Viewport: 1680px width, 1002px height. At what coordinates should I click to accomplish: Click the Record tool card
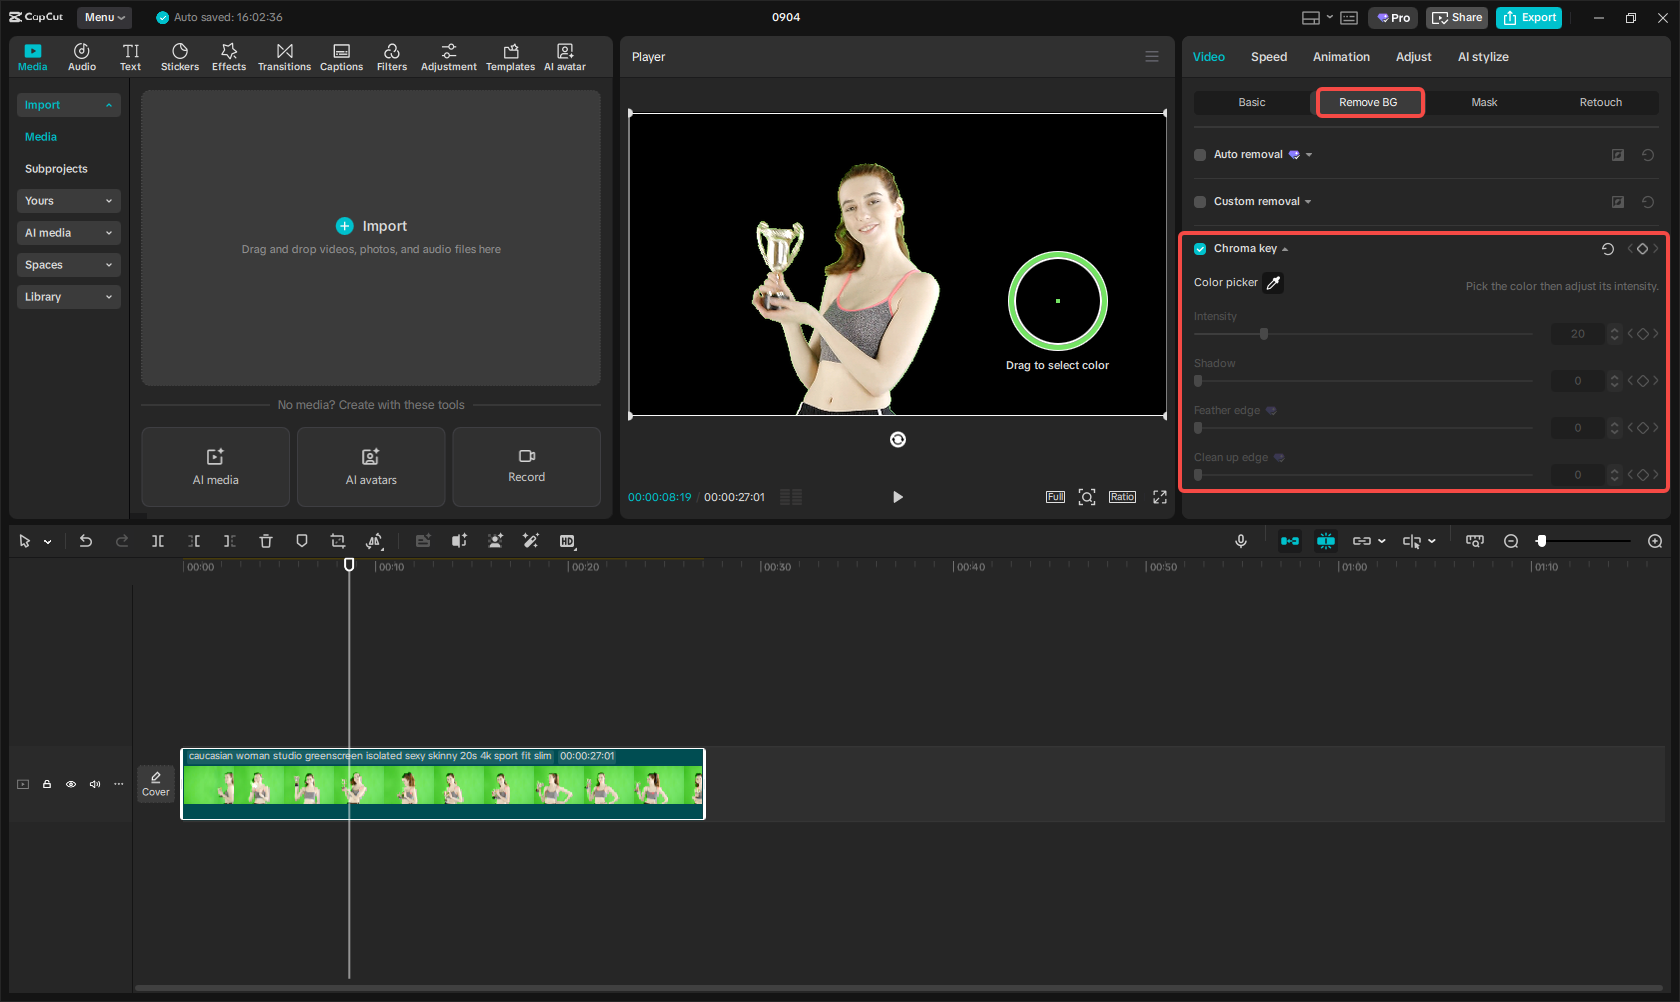(526, 467)
